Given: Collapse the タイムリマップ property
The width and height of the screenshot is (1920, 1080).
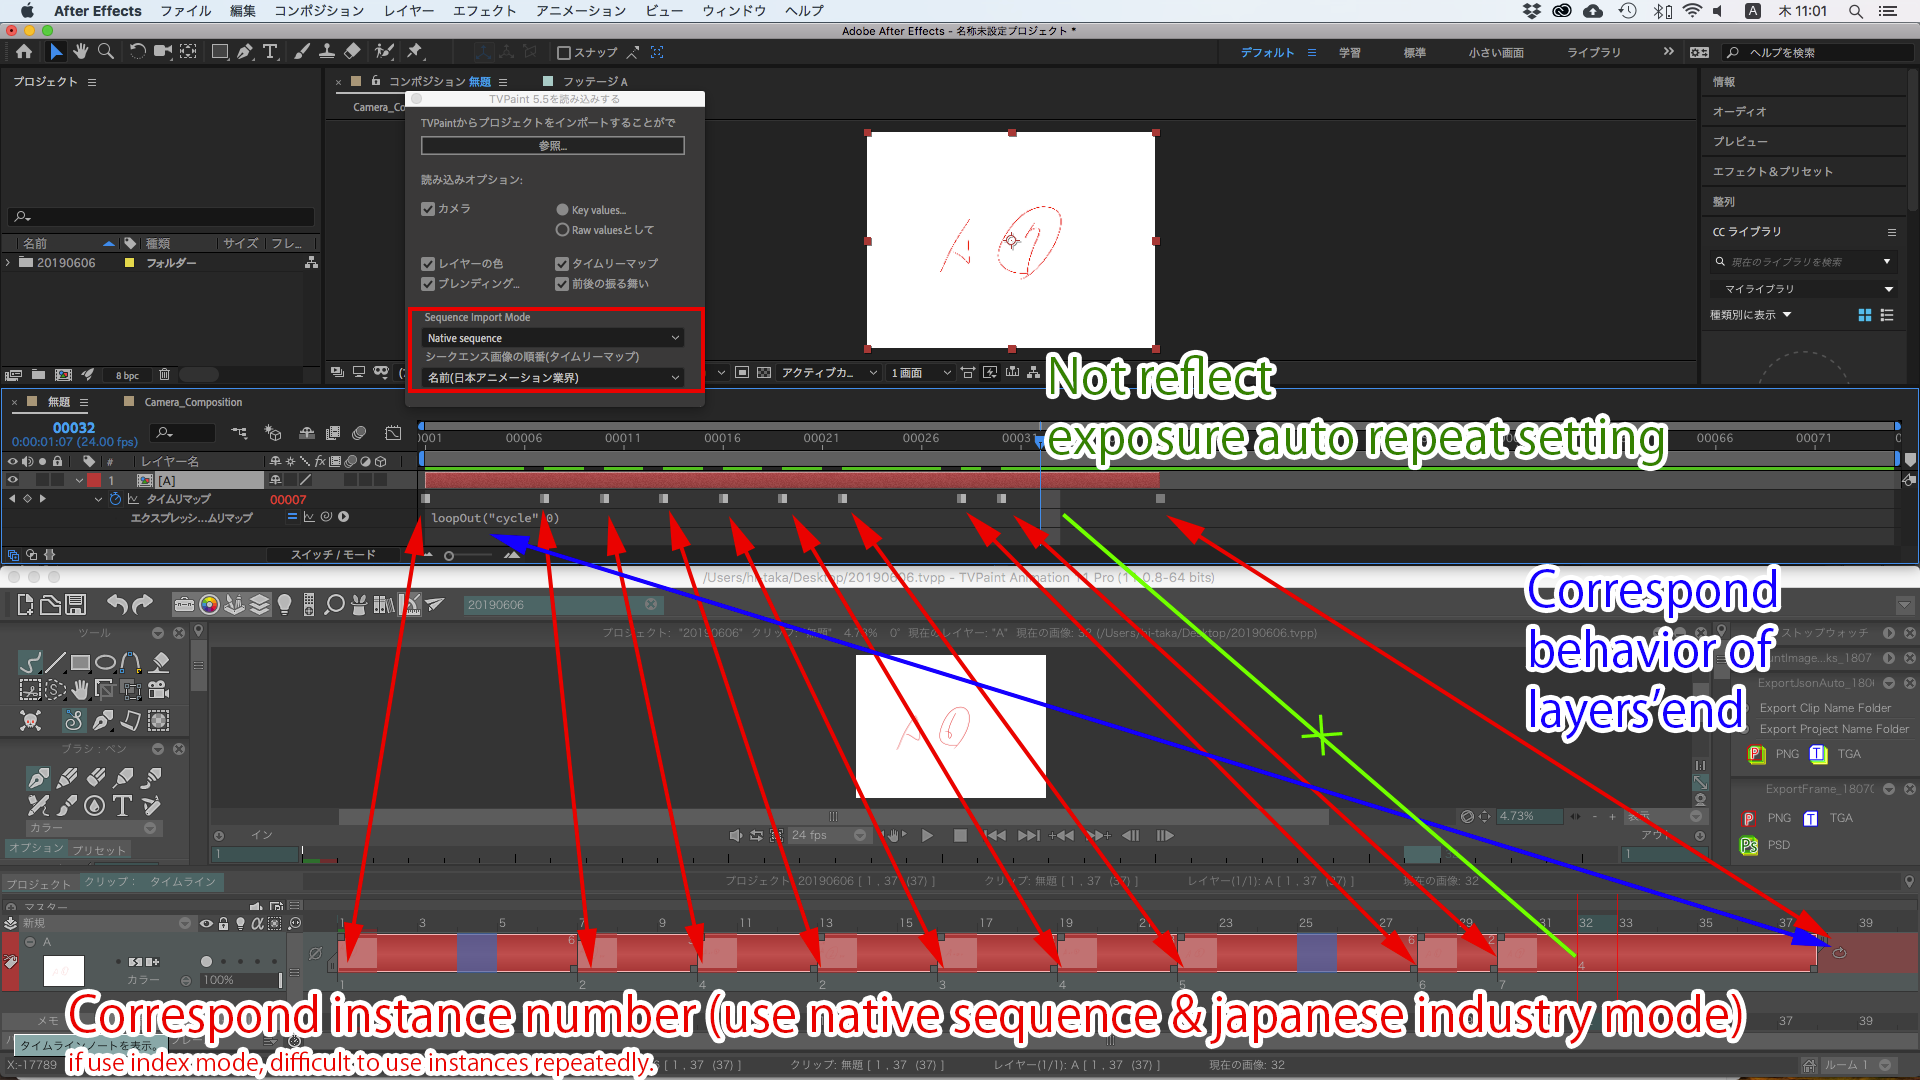Looking at the screenshot, I should (x=98, y=499).
